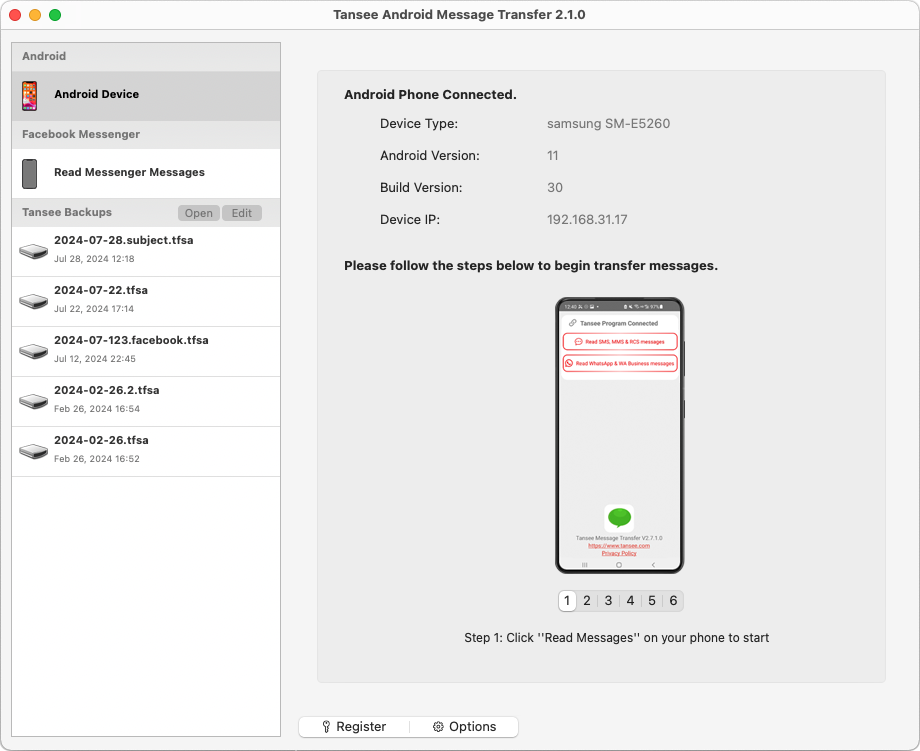The image size is (920, 751).
Task: Switch to step 2 of the guide
Action: coord(587,601)
